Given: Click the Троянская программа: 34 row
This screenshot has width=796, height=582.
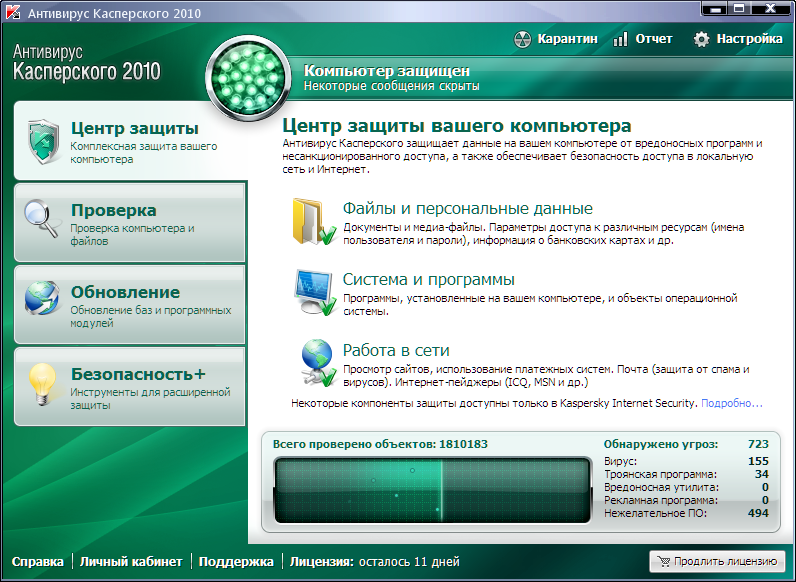Looking at the screenshot, I should point(686,474).
